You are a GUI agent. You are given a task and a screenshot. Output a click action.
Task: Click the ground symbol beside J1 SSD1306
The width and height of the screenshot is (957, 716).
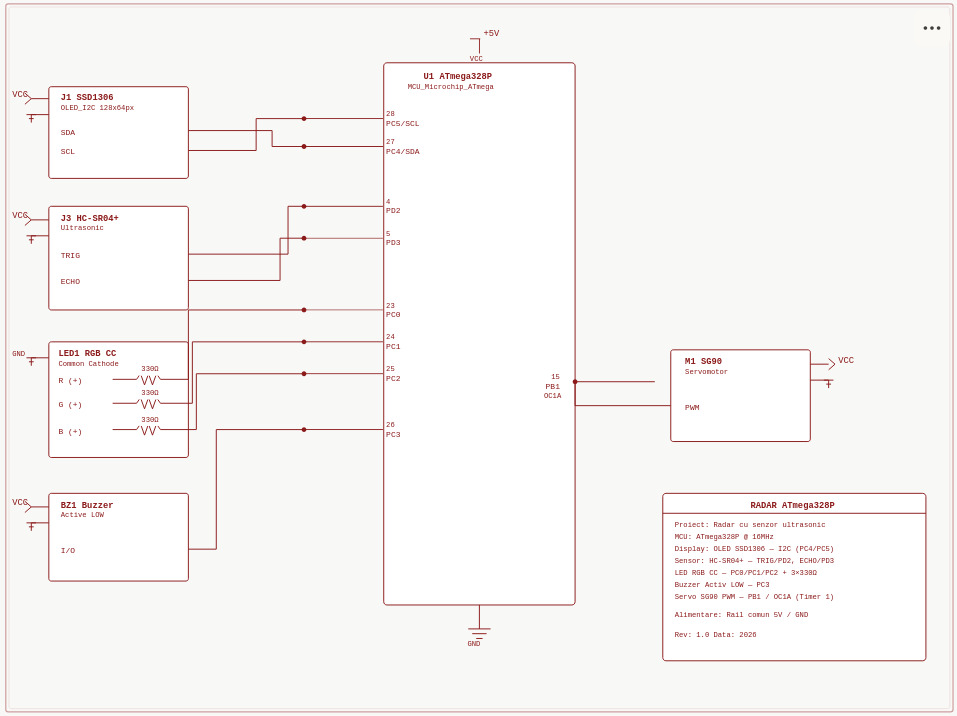coord(31,117)
